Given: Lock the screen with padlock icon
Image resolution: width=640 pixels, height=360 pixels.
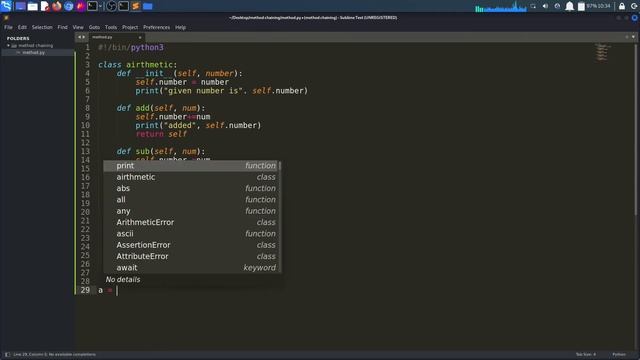Looking at the screenshot, I should pyautogui.click(x=622, y=6).
